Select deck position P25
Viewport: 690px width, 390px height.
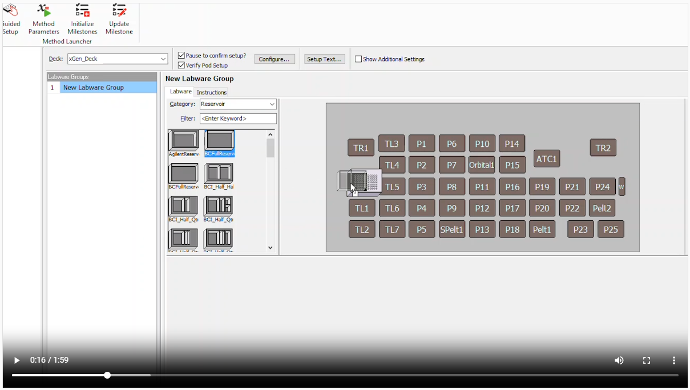click(x=611, y=229)
